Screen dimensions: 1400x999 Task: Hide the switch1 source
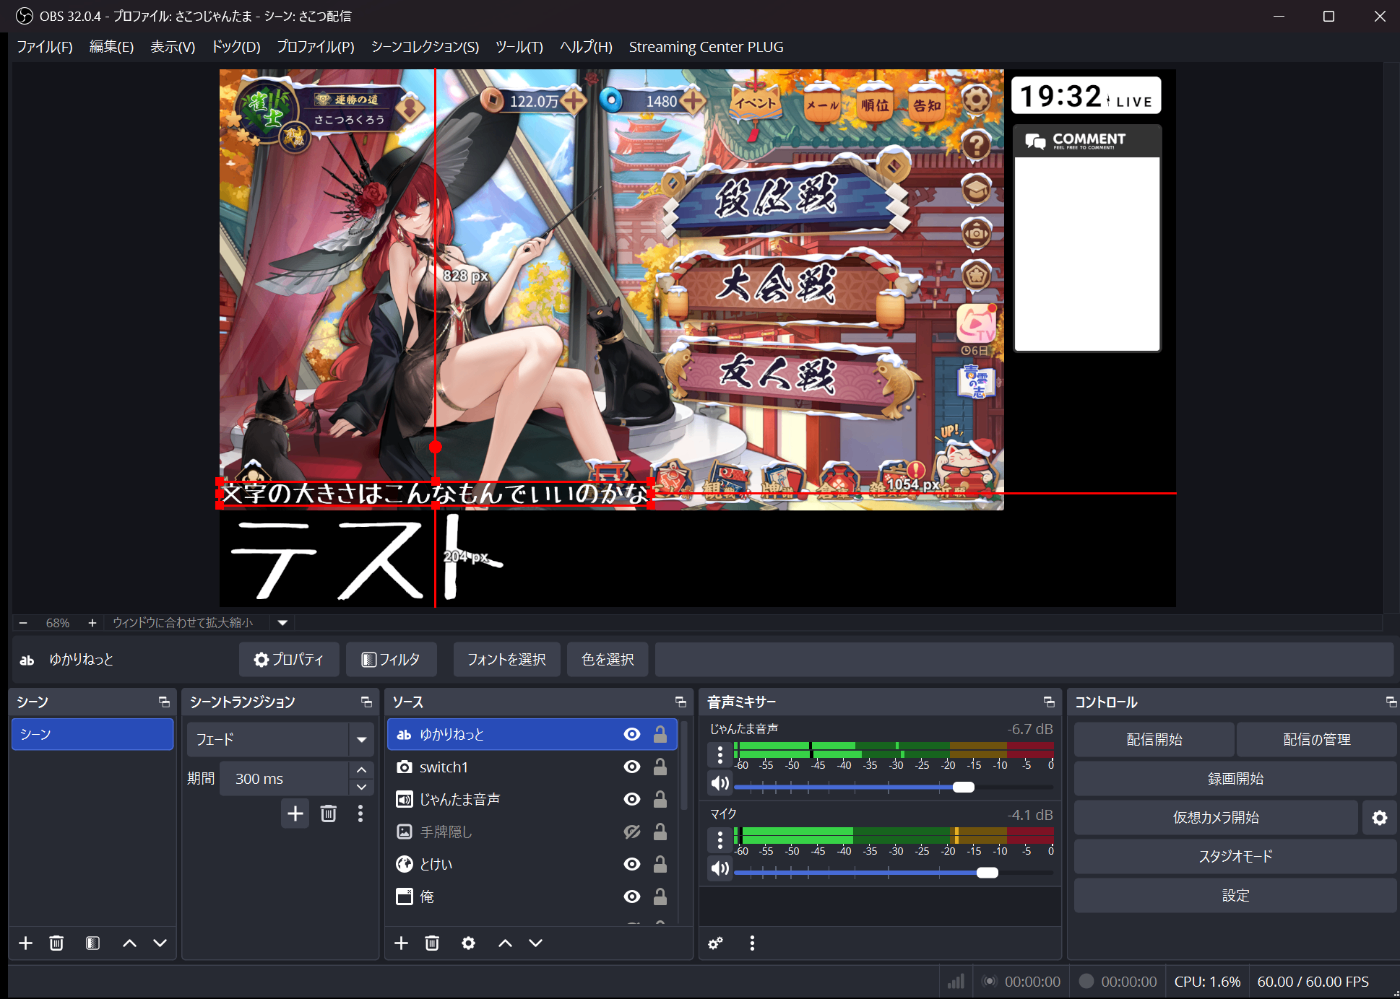click(x=632, y=767)
